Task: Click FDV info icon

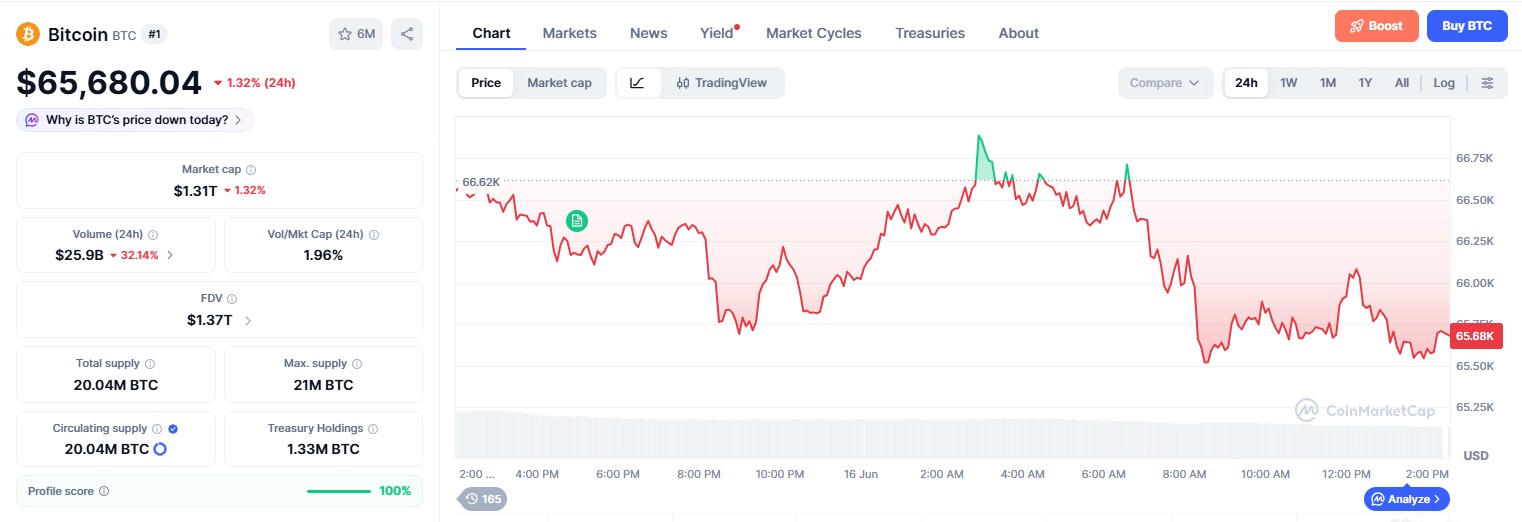Action: (x=232, y=299)
